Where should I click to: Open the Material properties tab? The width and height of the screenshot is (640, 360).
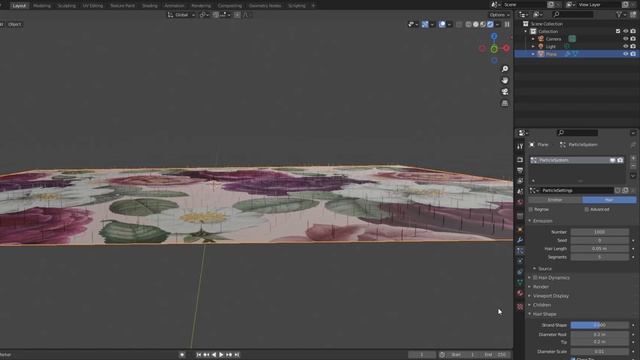pos(520,293)
